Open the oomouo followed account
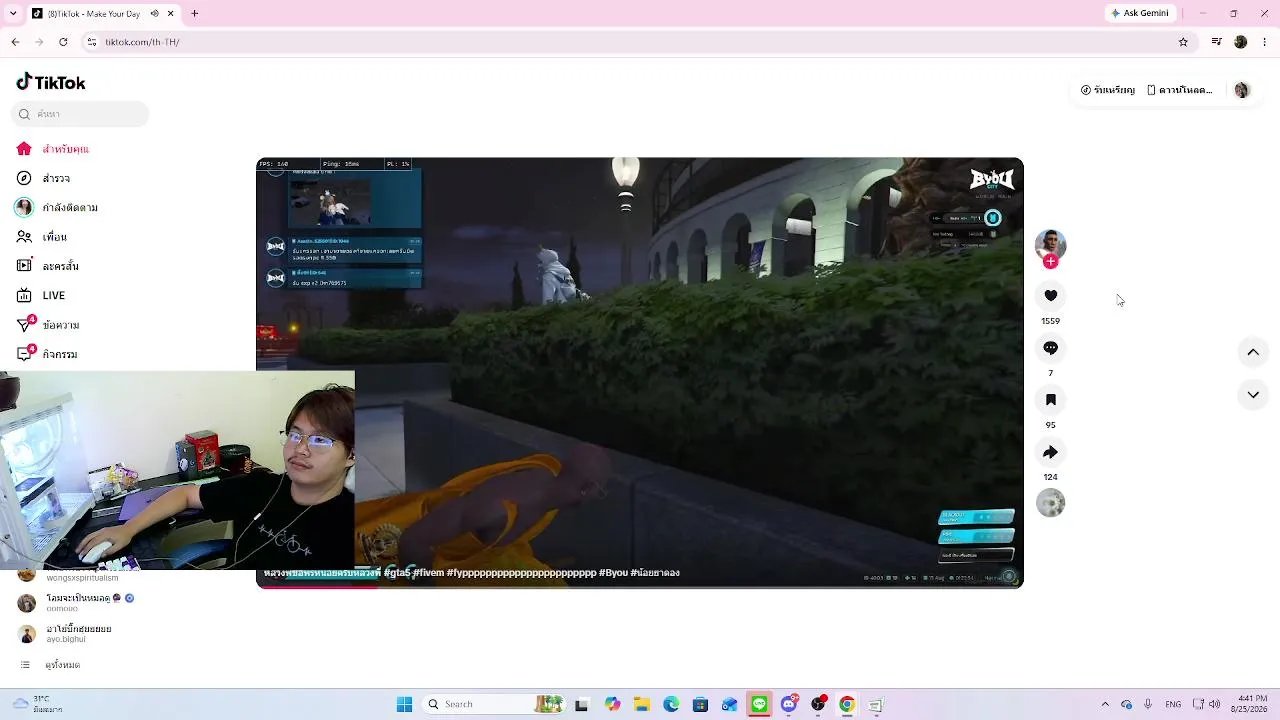1280x720 pixels. (x=78, y=603)
